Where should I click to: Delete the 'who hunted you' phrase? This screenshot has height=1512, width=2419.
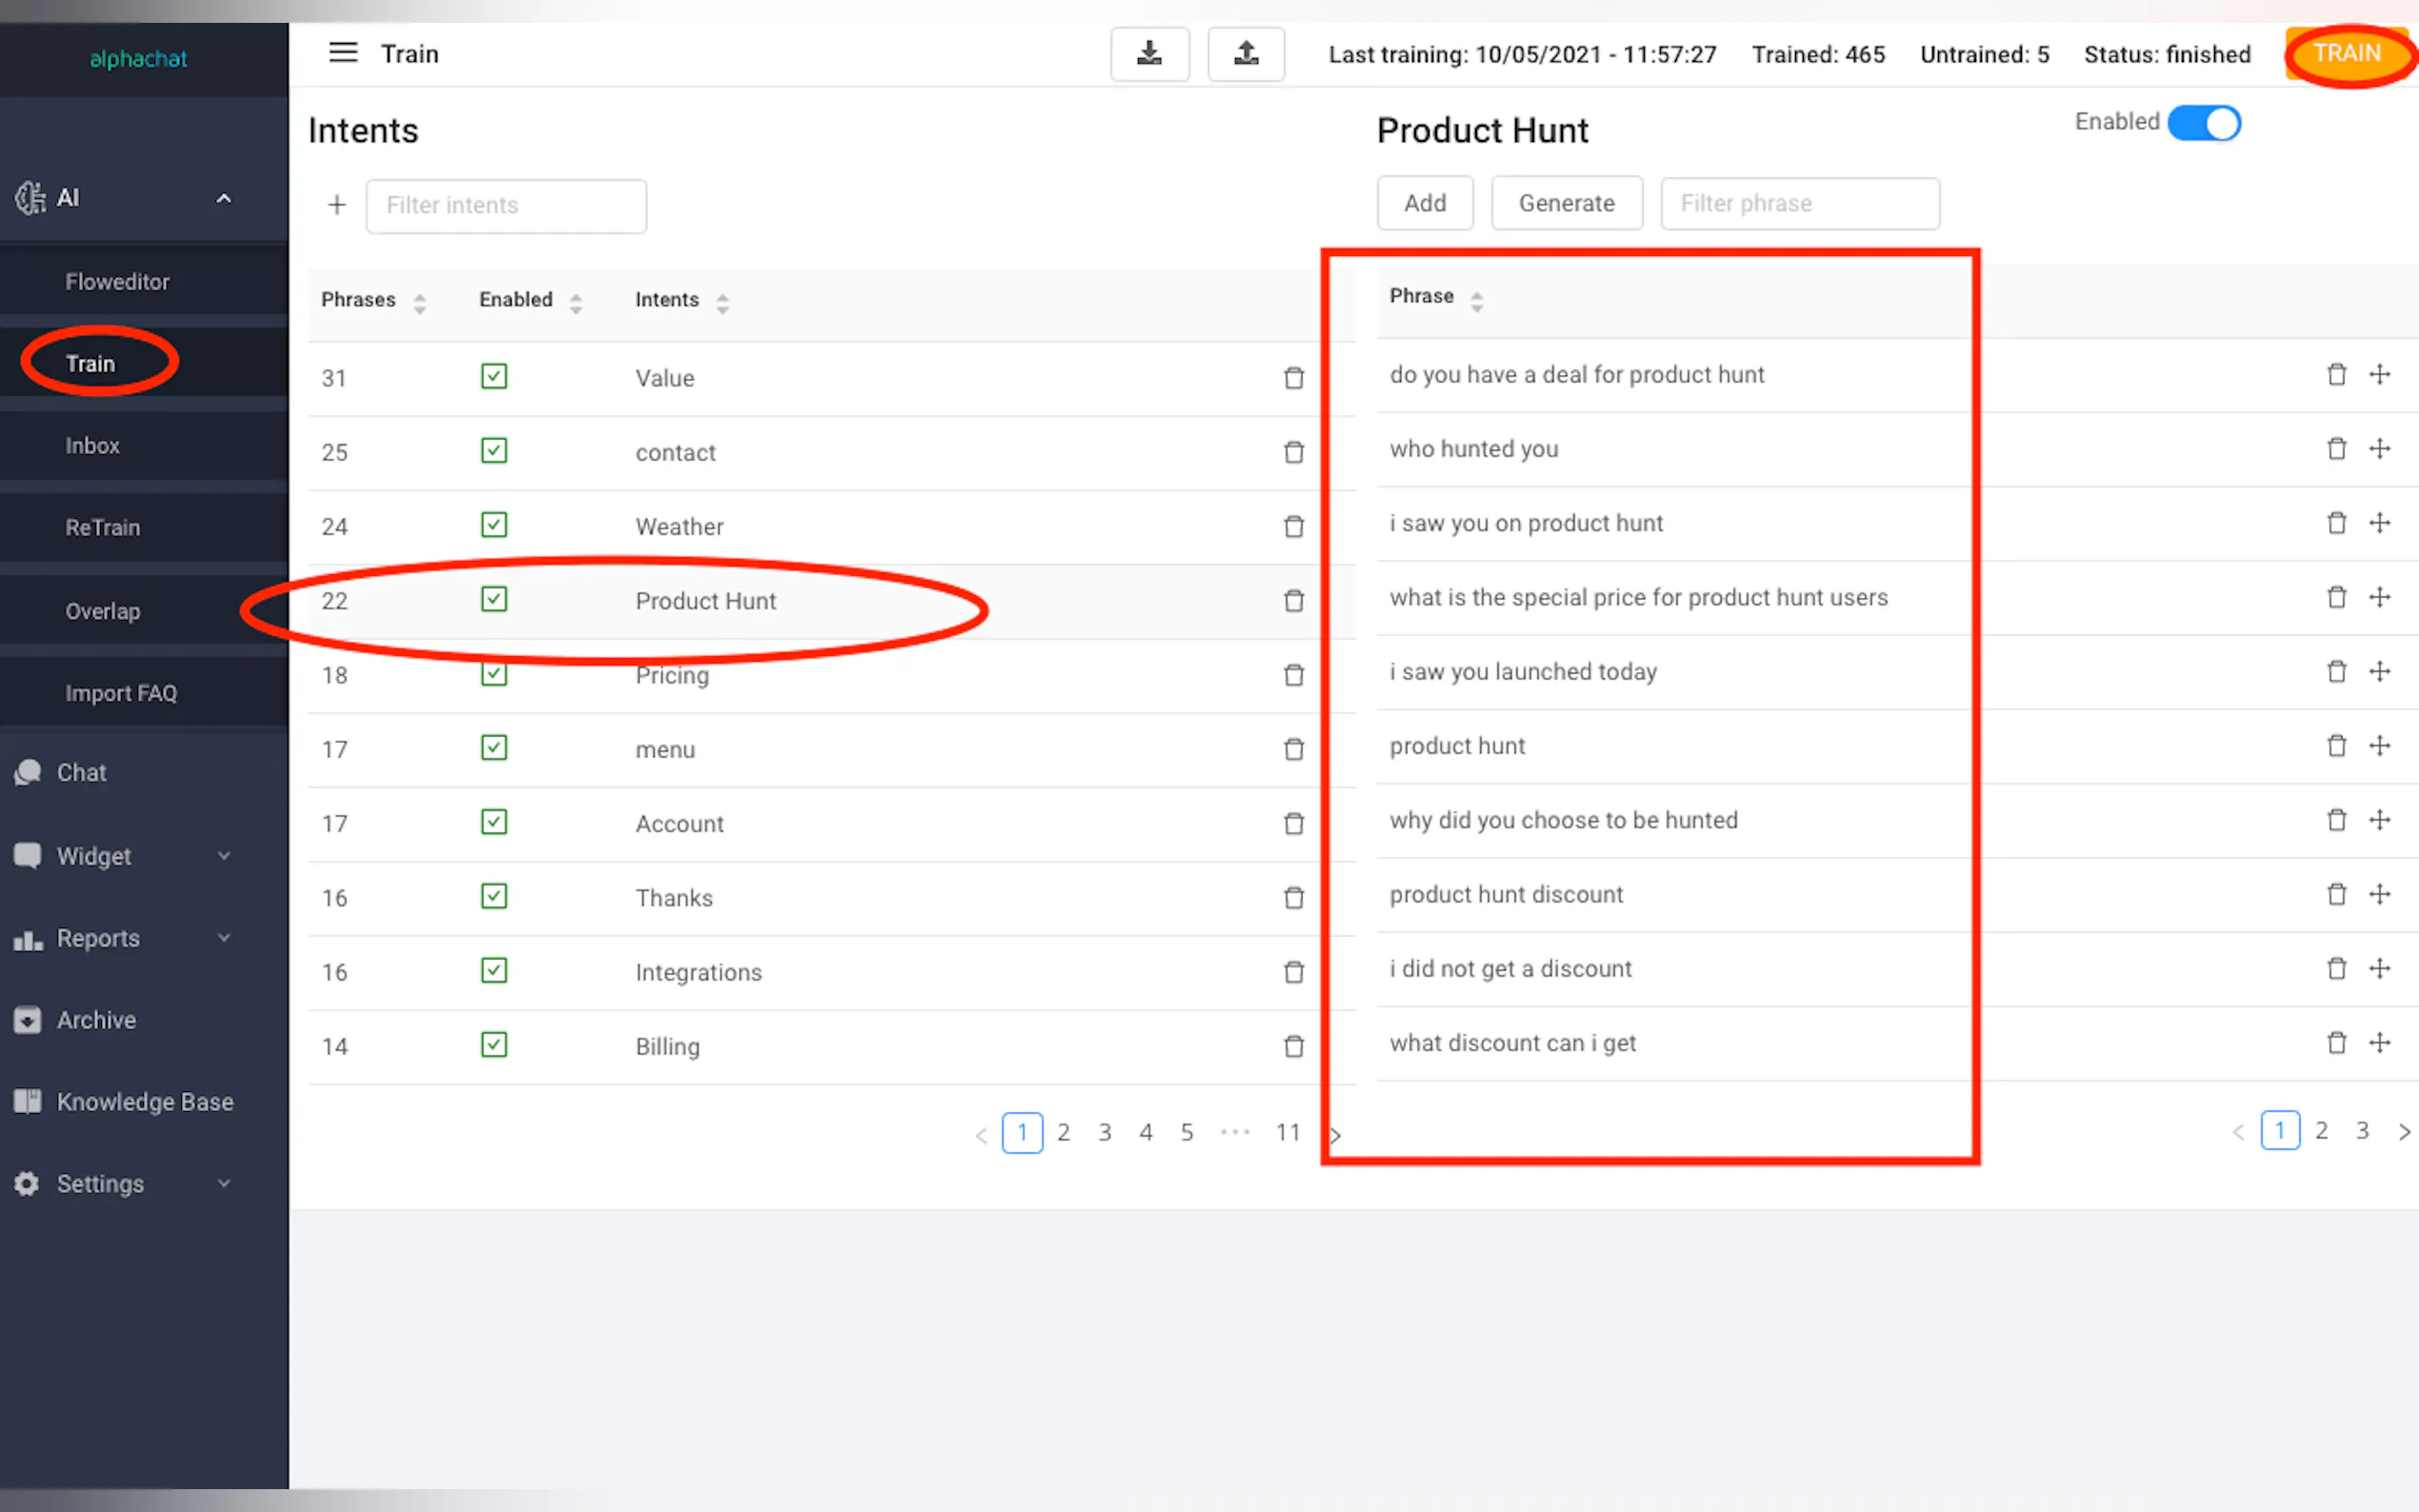click(2336, 449)
